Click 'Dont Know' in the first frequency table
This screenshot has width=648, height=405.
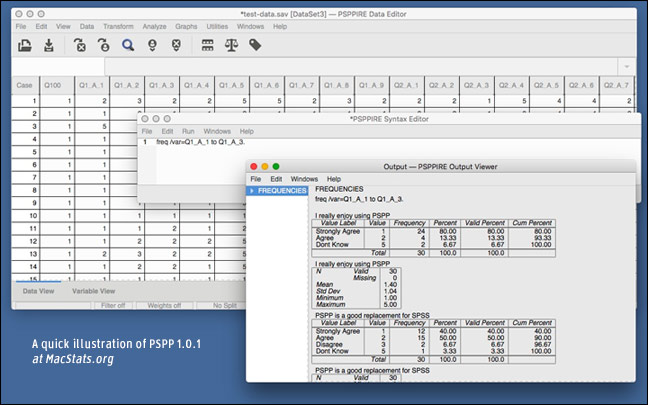pos(332,245)
